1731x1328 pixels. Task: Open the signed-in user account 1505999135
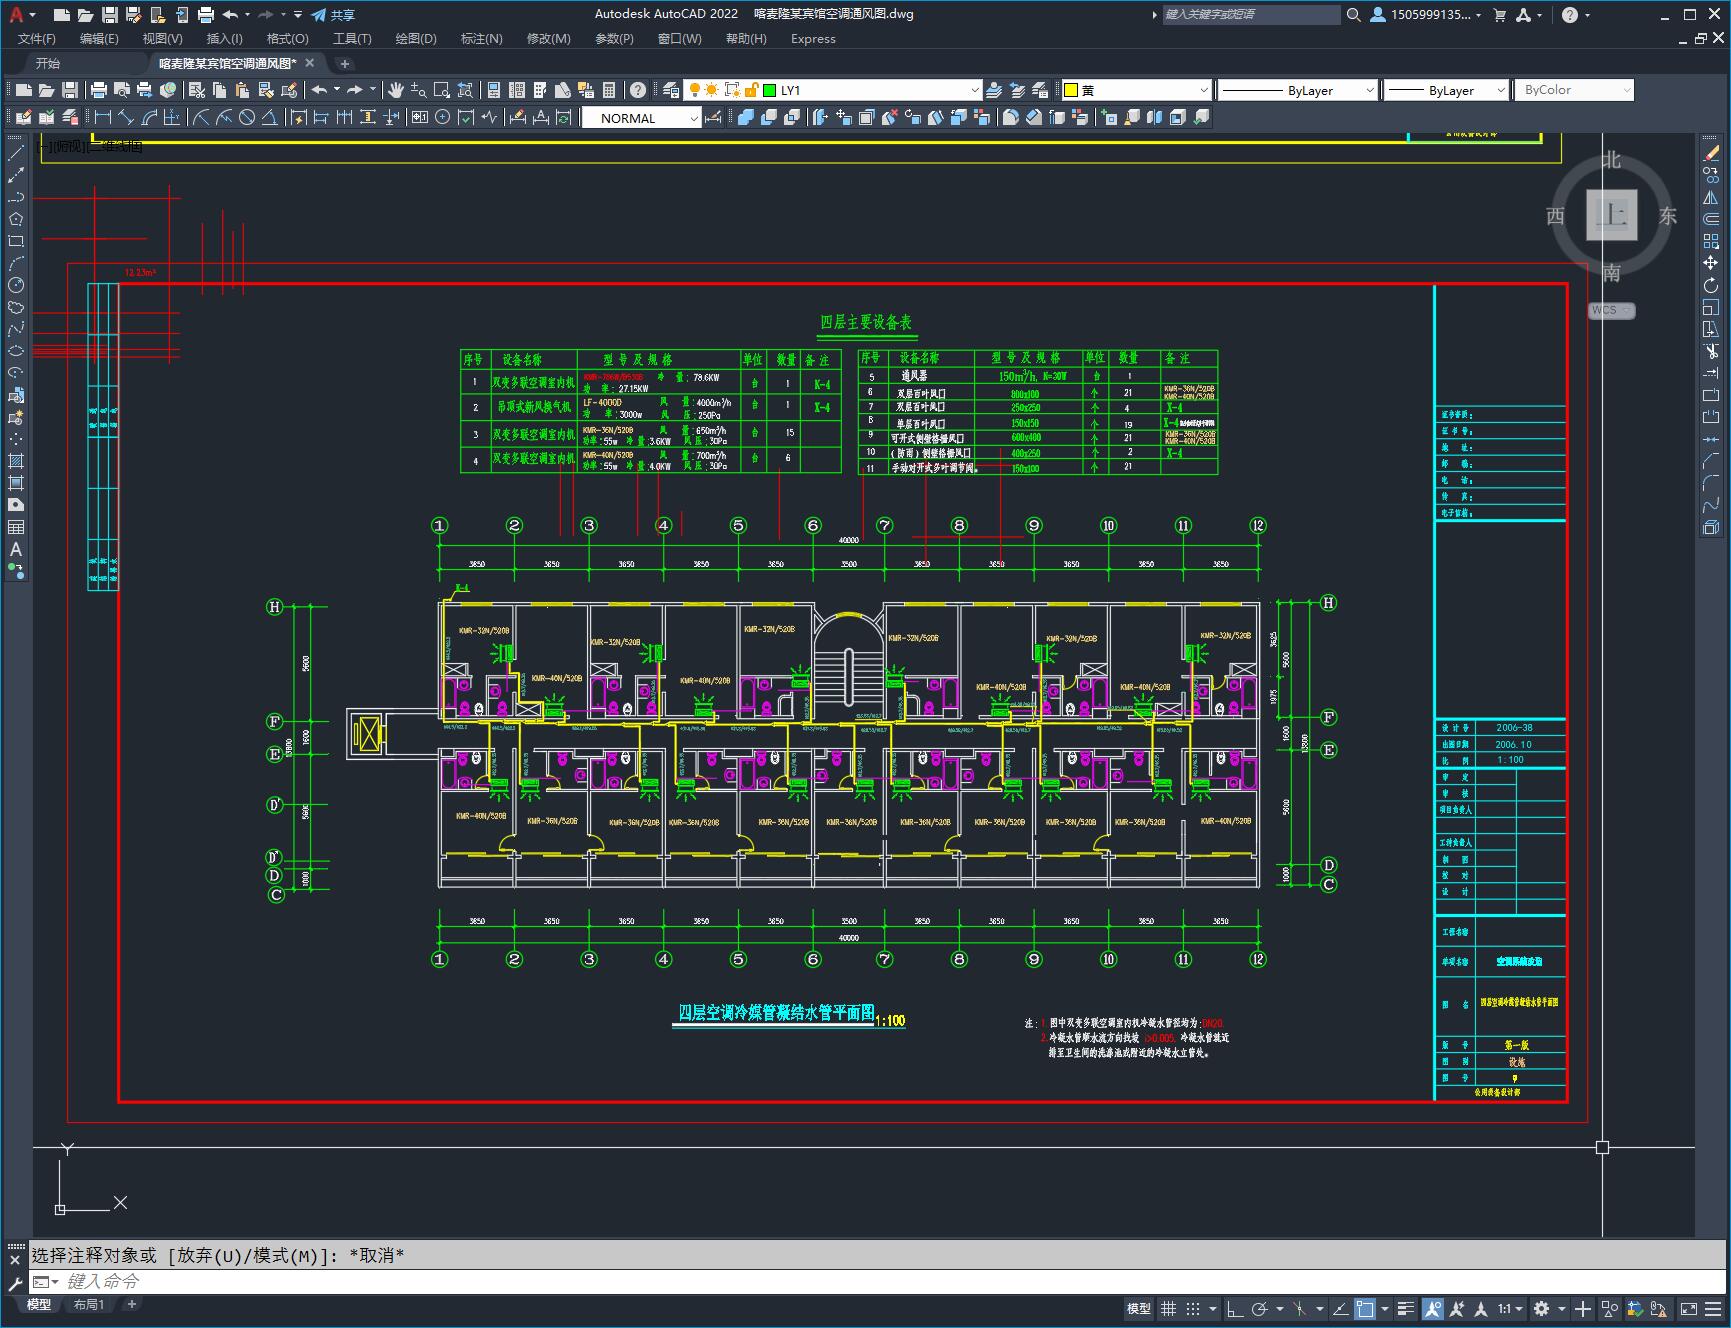[1426, 15]
